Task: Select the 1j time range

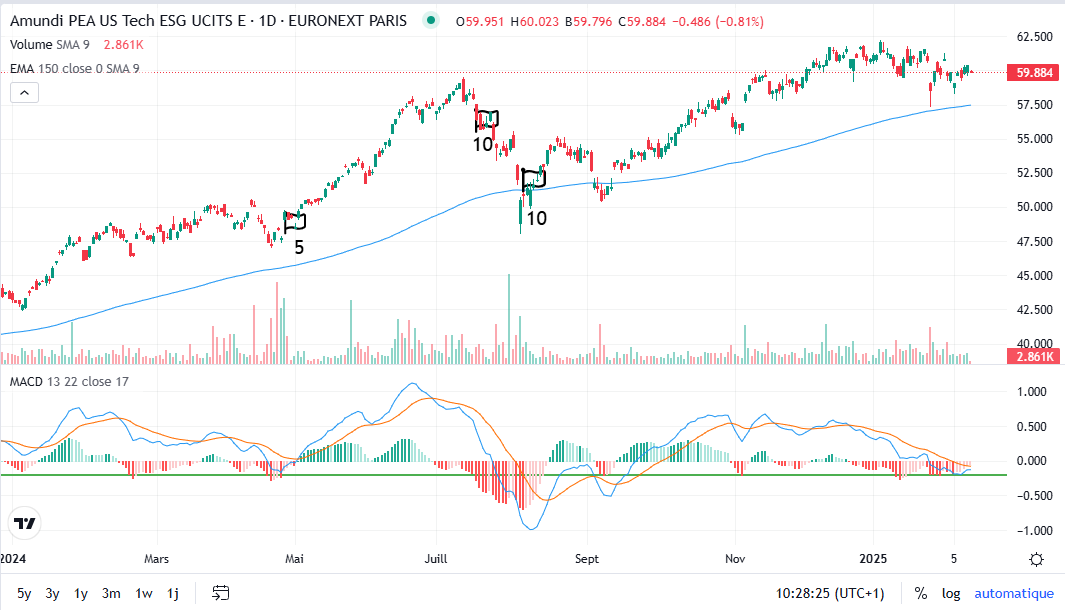Action: point(173,593)
